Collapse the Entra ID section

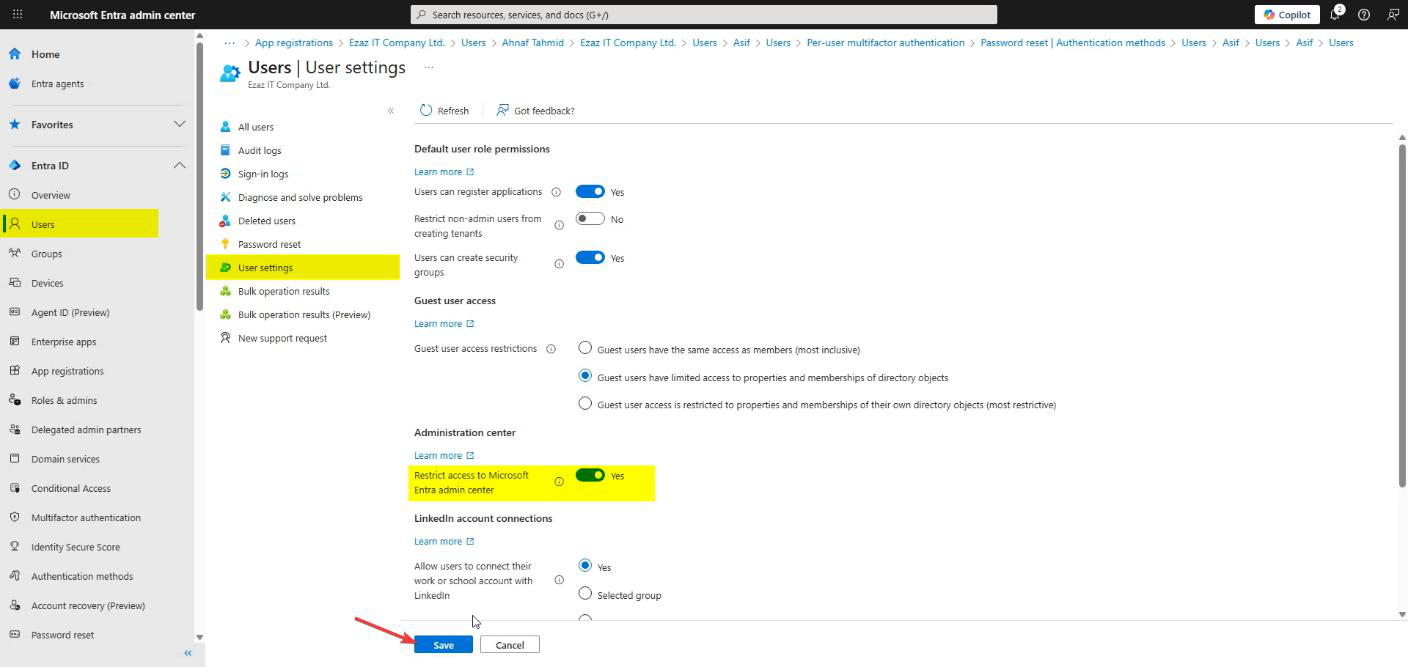[179, 166]
